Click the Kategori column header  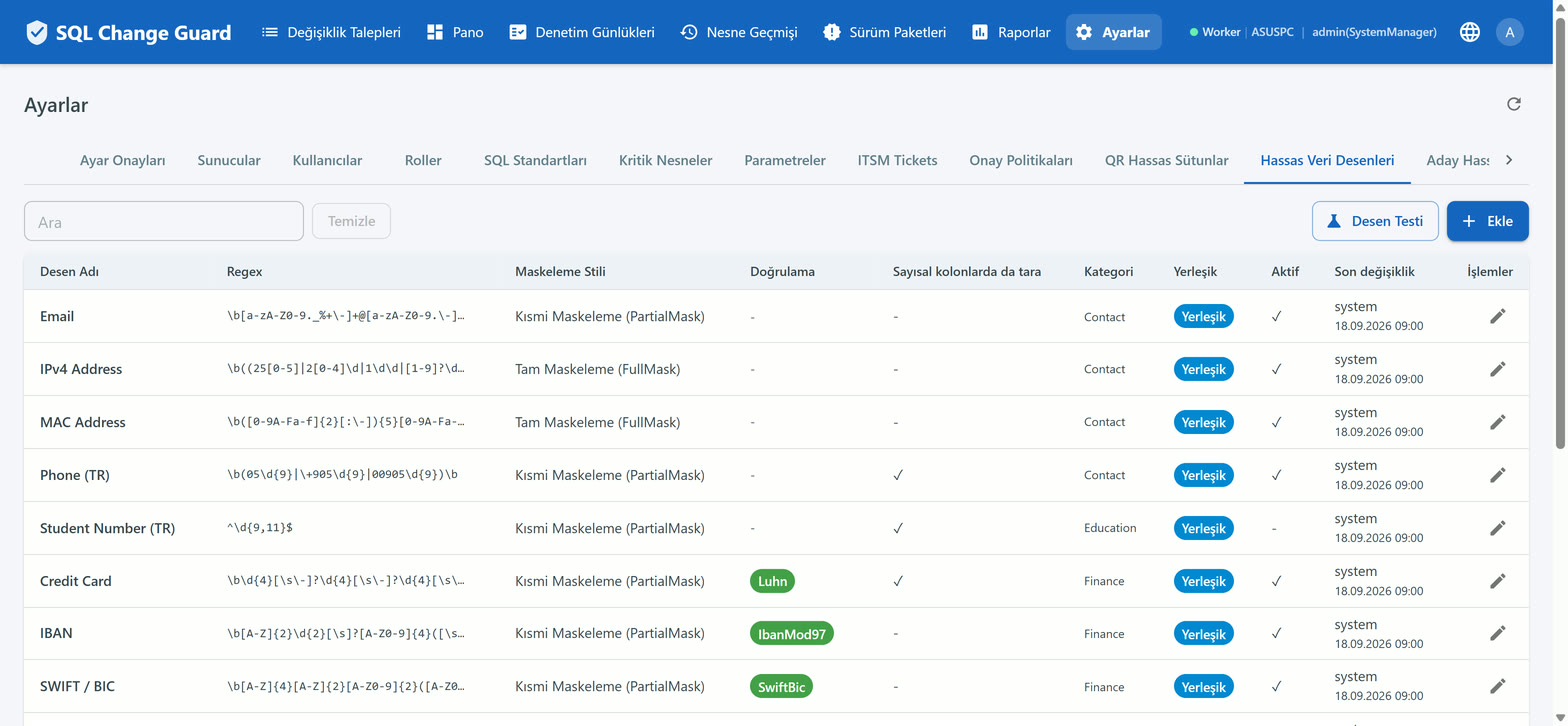[x=1108, y=272]
